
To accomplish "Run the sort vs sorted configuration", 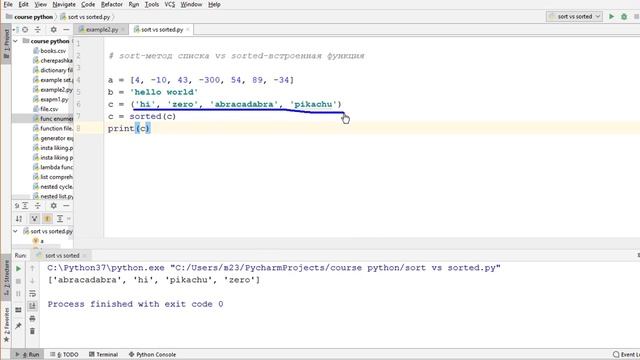I will click(611, 17).
